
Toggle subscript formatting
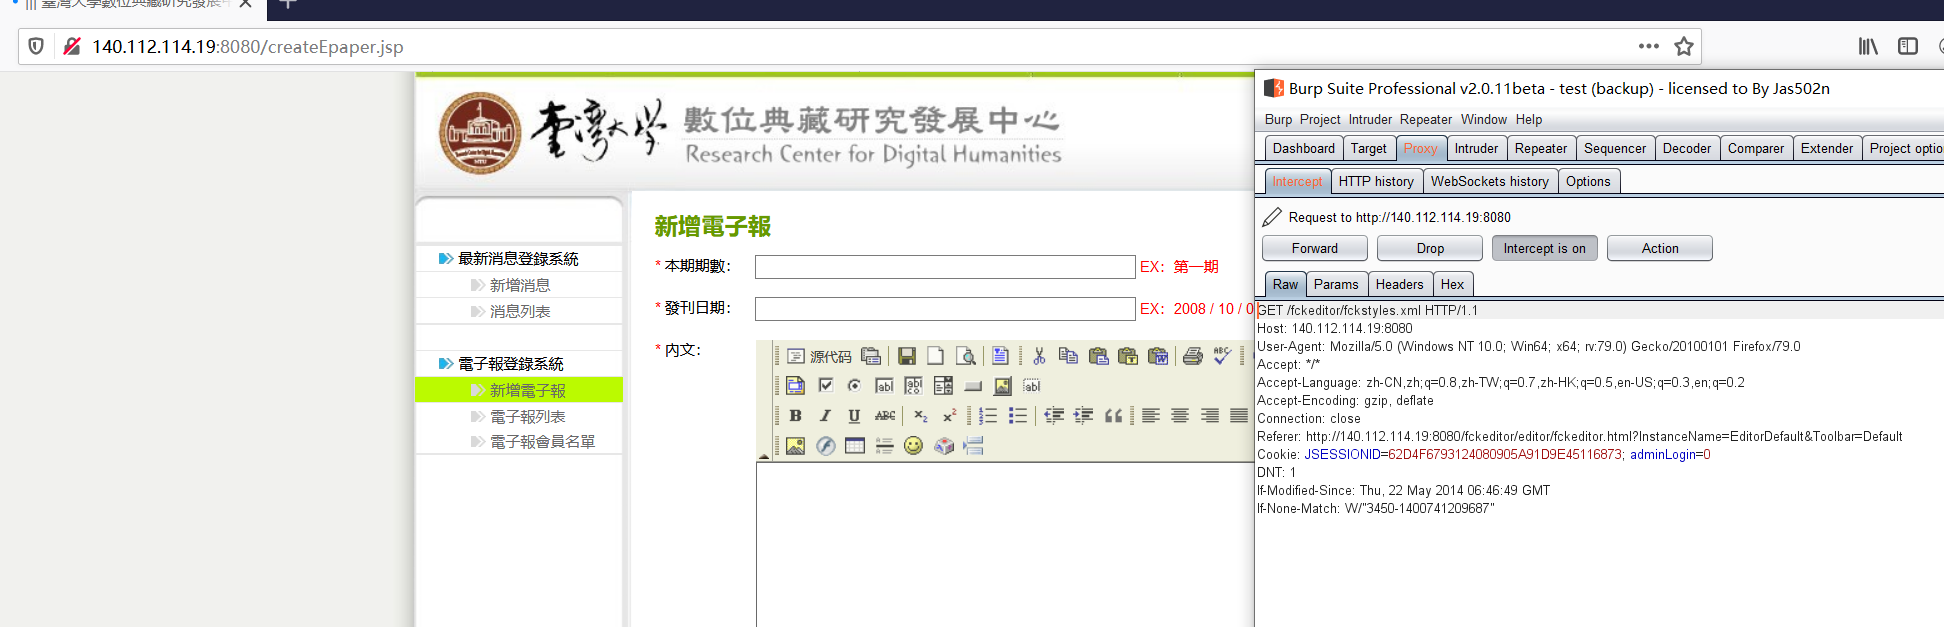[920, 416]
